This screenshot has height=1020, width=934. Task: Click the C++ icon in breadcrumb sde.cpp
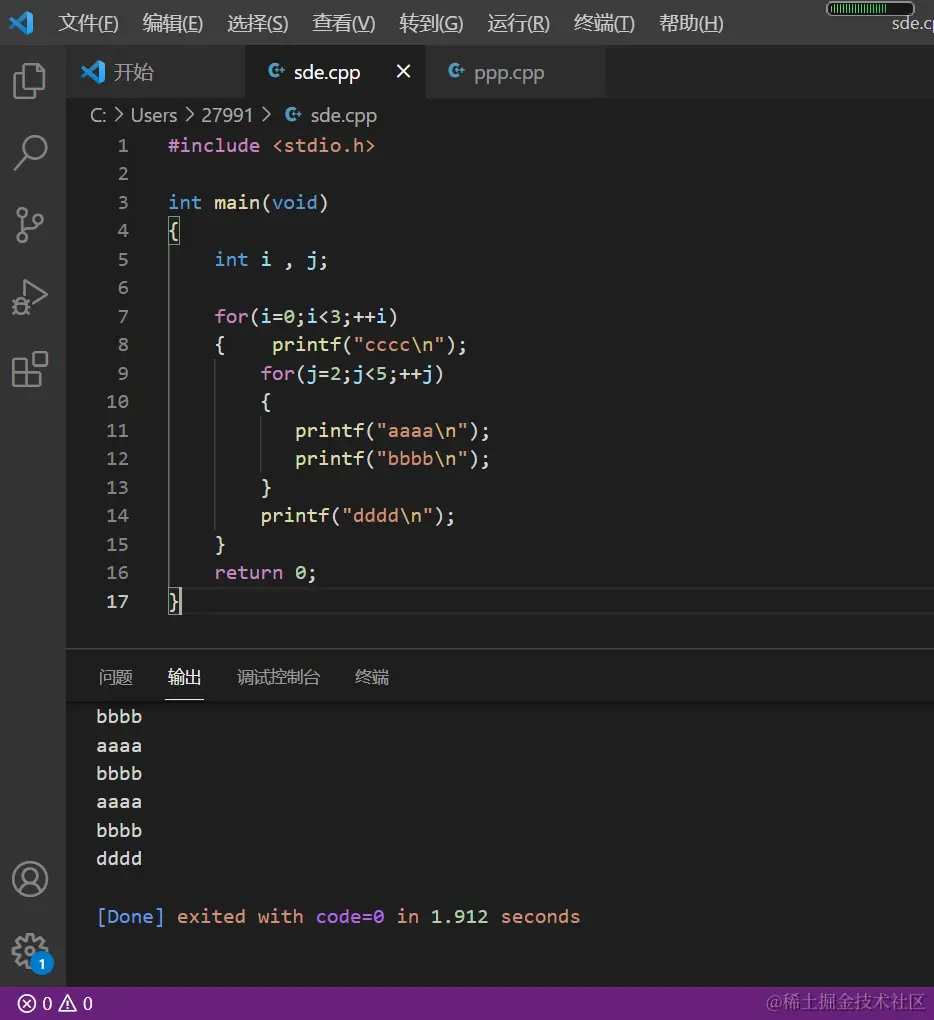point(293,114)
